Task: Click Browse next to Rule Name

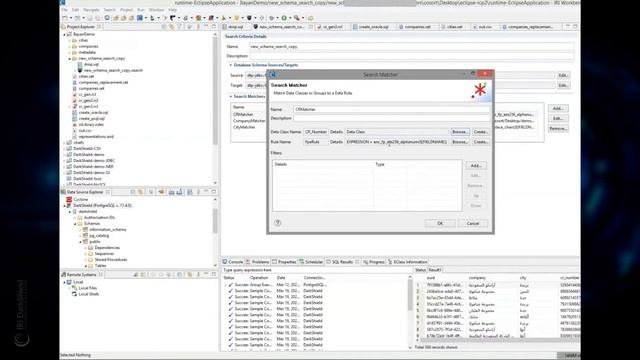Action: (460, 142)
